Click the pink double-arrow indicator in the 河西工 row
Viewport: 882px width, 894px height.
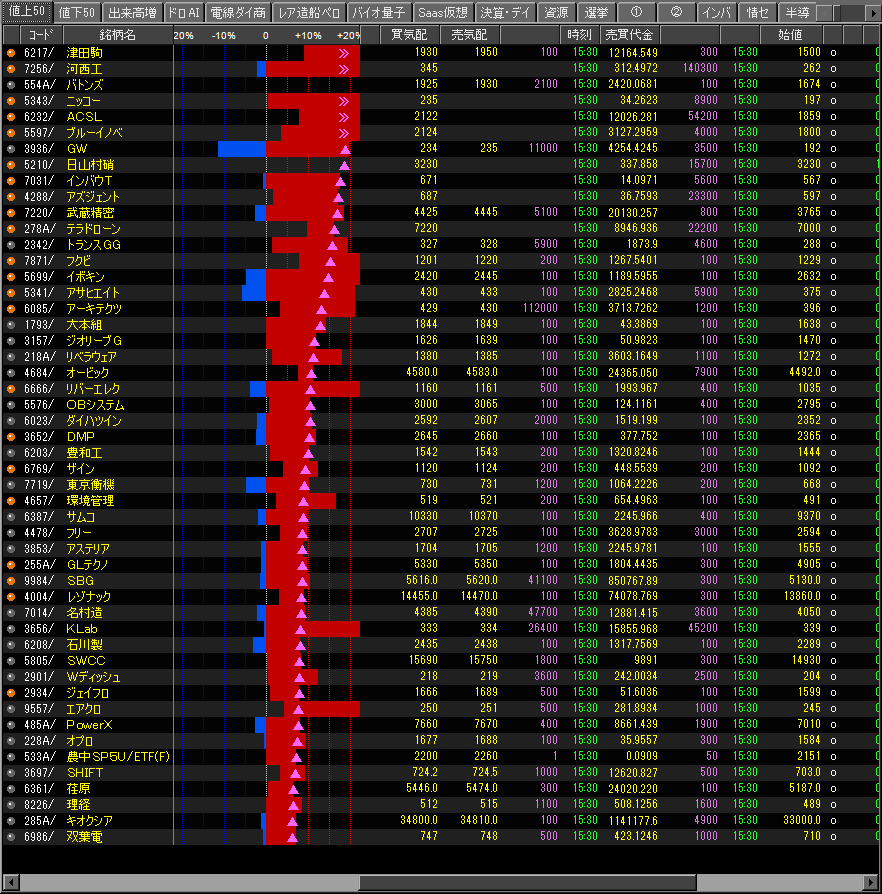click(345, 69)
